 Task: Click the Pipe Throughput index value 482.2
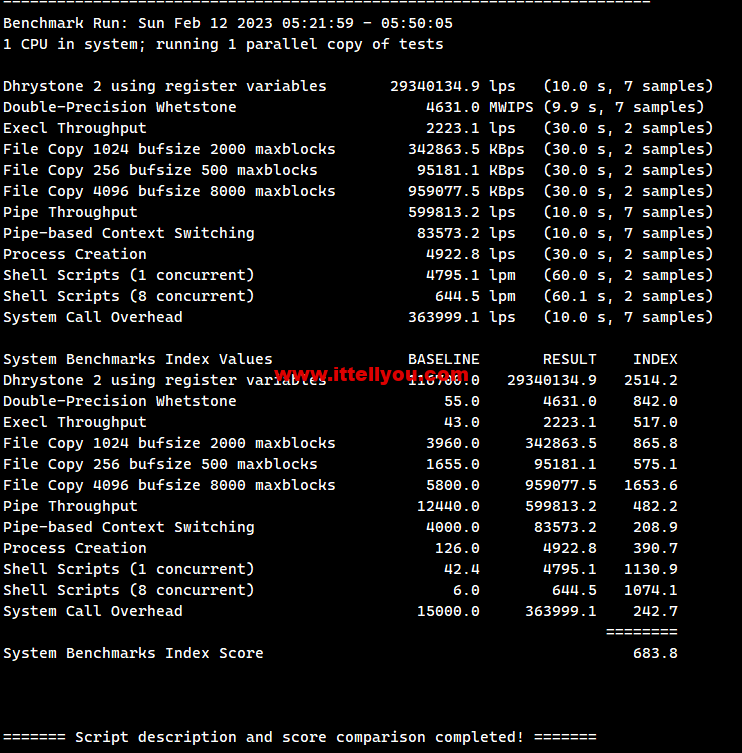coord(654,506)
